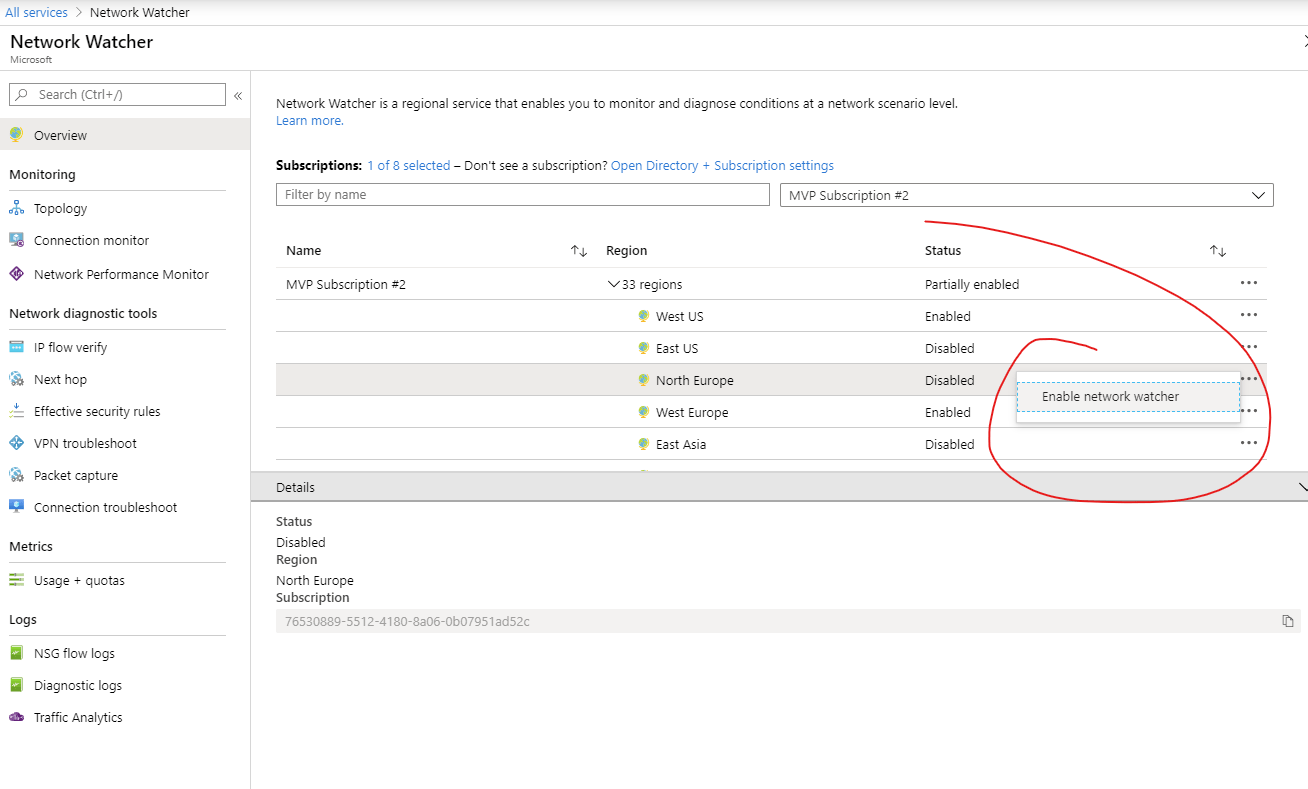Image resolution: width=1308 pixels, height=789 pixels.
Task: Select the Packet capture icon
Action: 16,475
